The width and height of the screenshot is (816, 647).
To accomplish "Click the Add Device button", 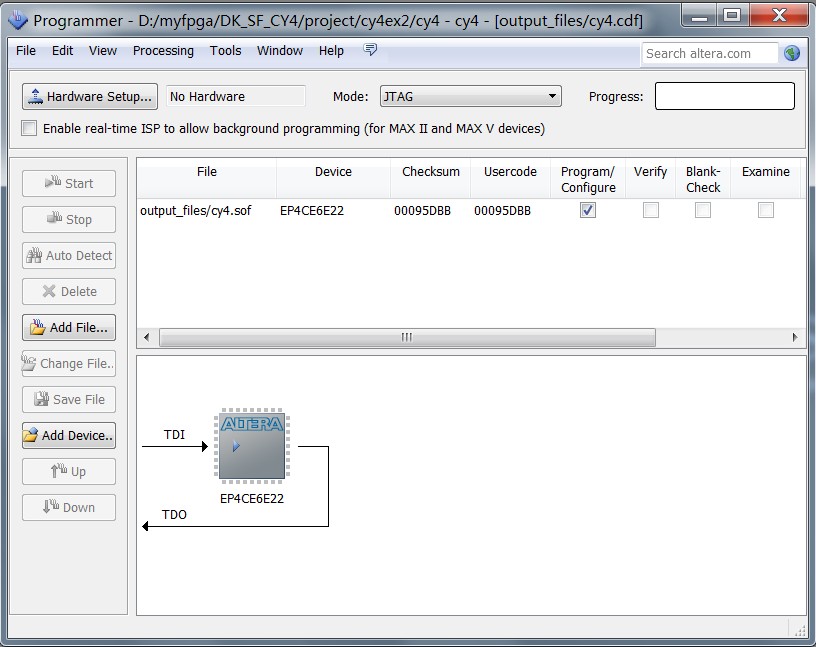I will tap(69, 435).
